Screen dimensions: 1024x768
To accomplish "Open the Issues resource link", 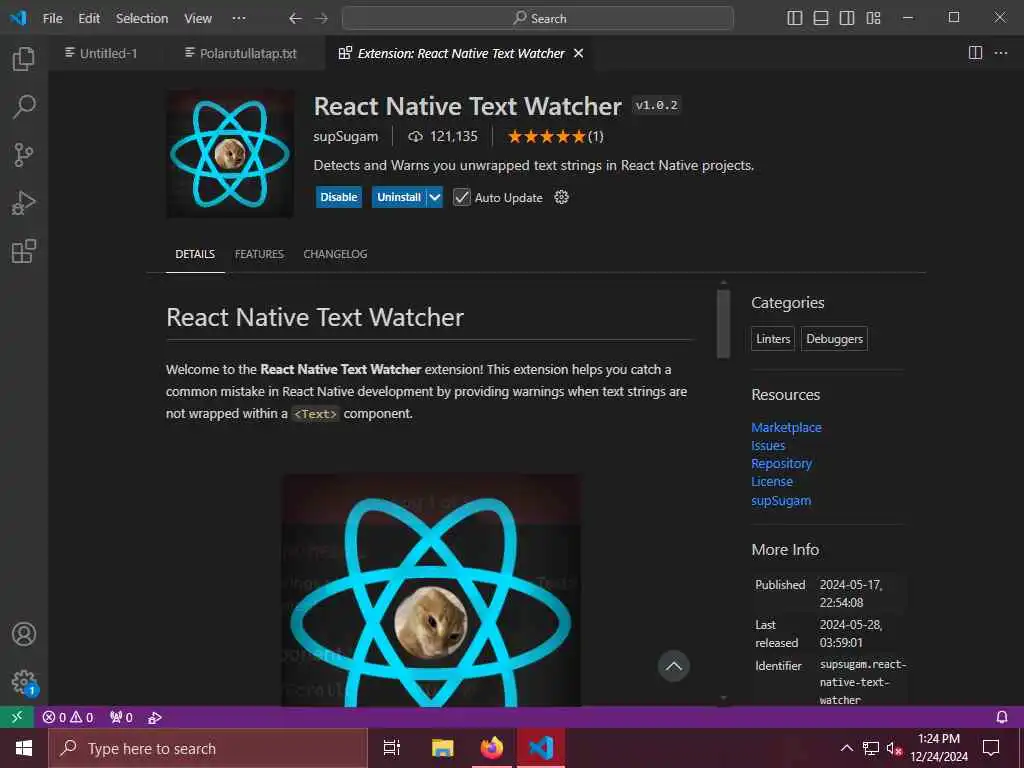I will coord(768,445).
